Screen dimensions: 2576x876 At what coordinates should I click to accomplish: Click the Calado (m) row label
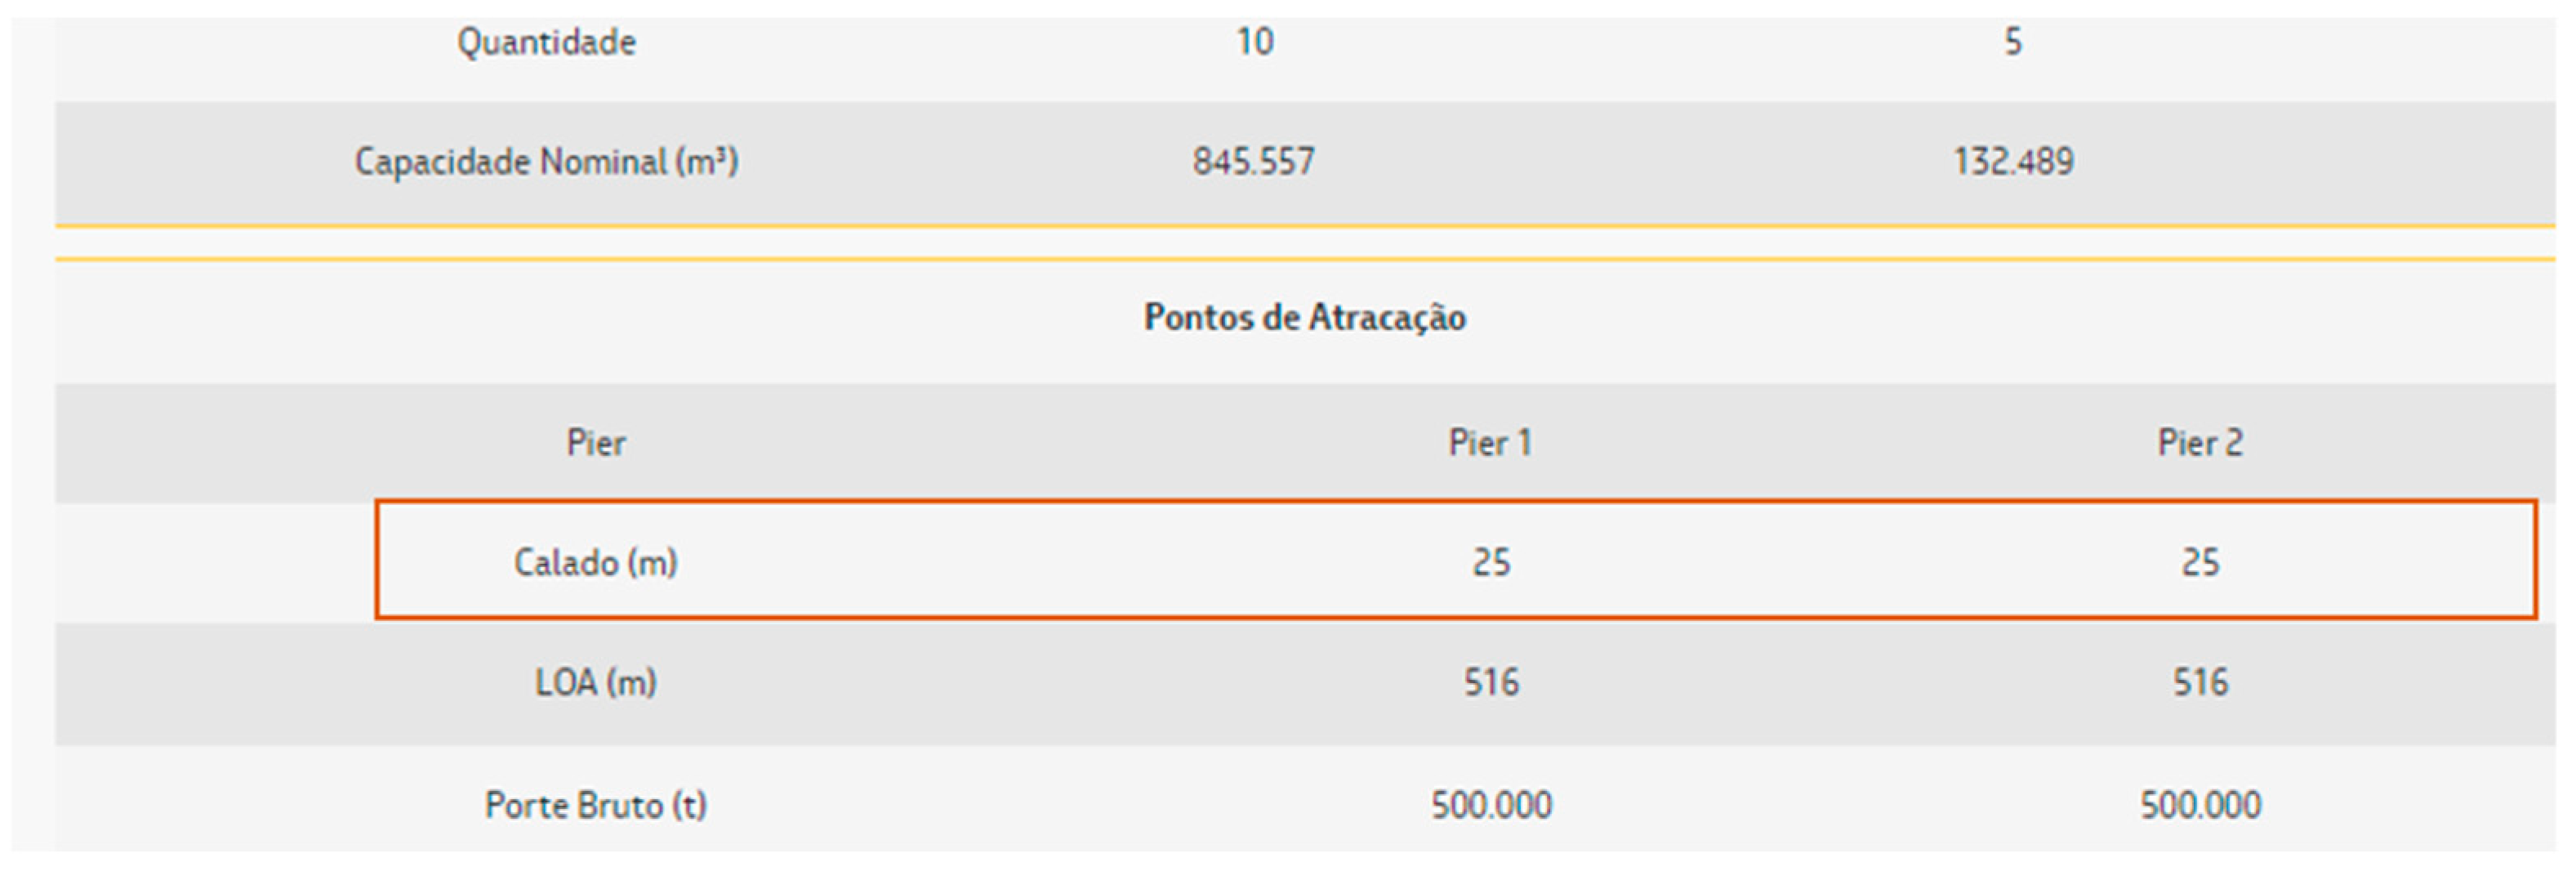[596, 563]
